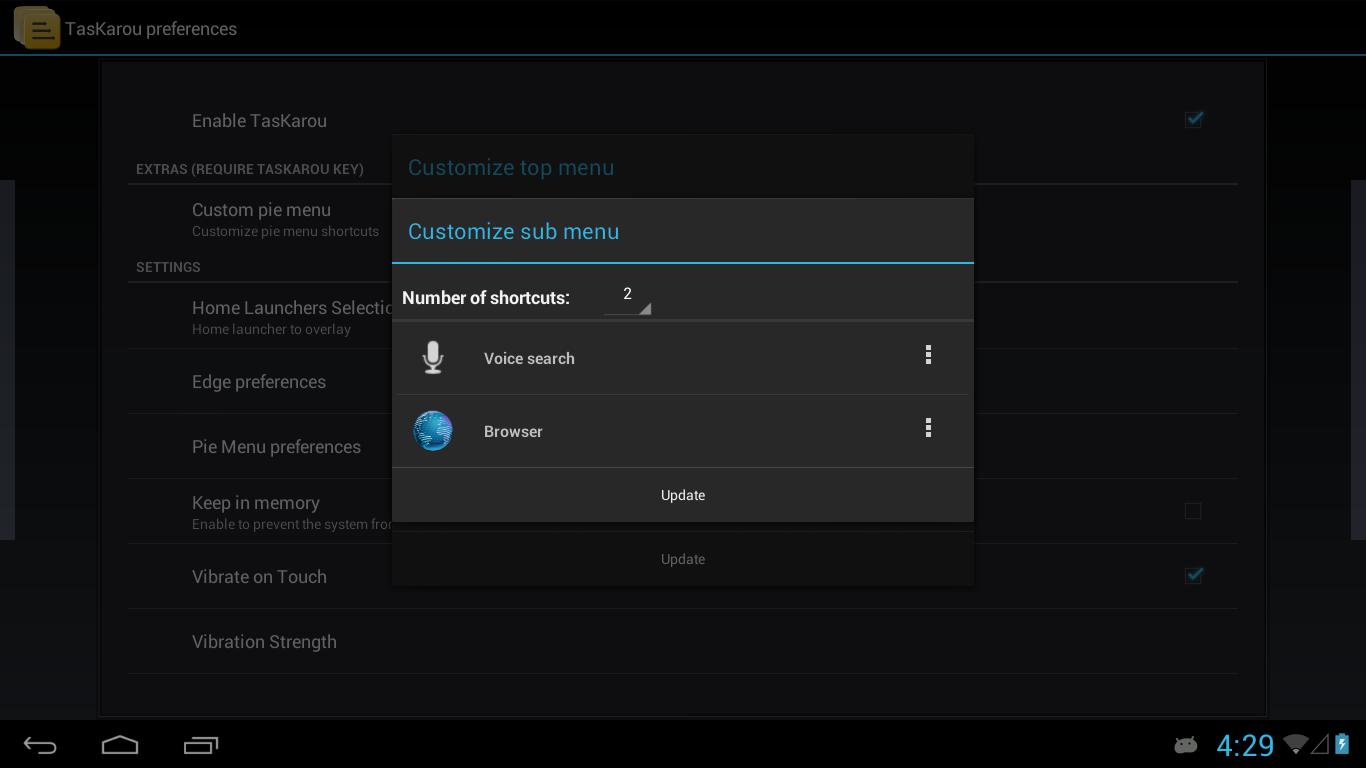Open overflow options for Browser shortcut
The image size is (1366, 768).
click(928, 429)
